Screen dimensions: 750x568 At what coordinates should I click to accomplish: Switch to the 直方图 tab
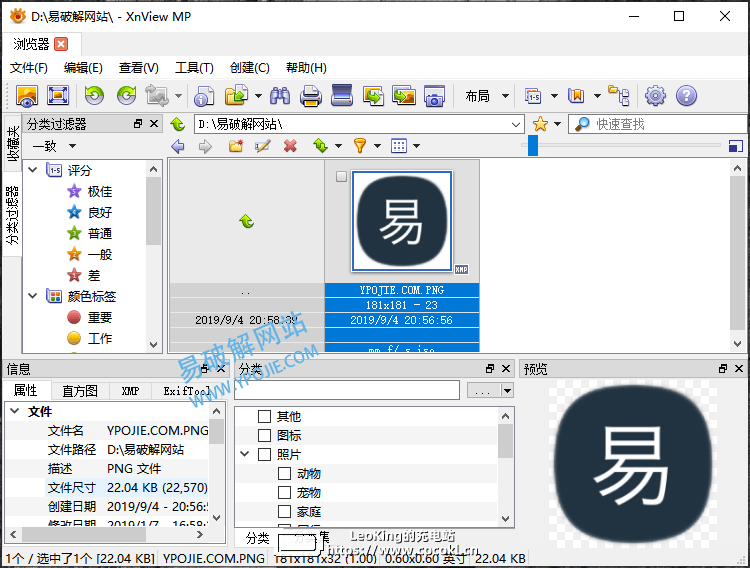pos(80,391)
